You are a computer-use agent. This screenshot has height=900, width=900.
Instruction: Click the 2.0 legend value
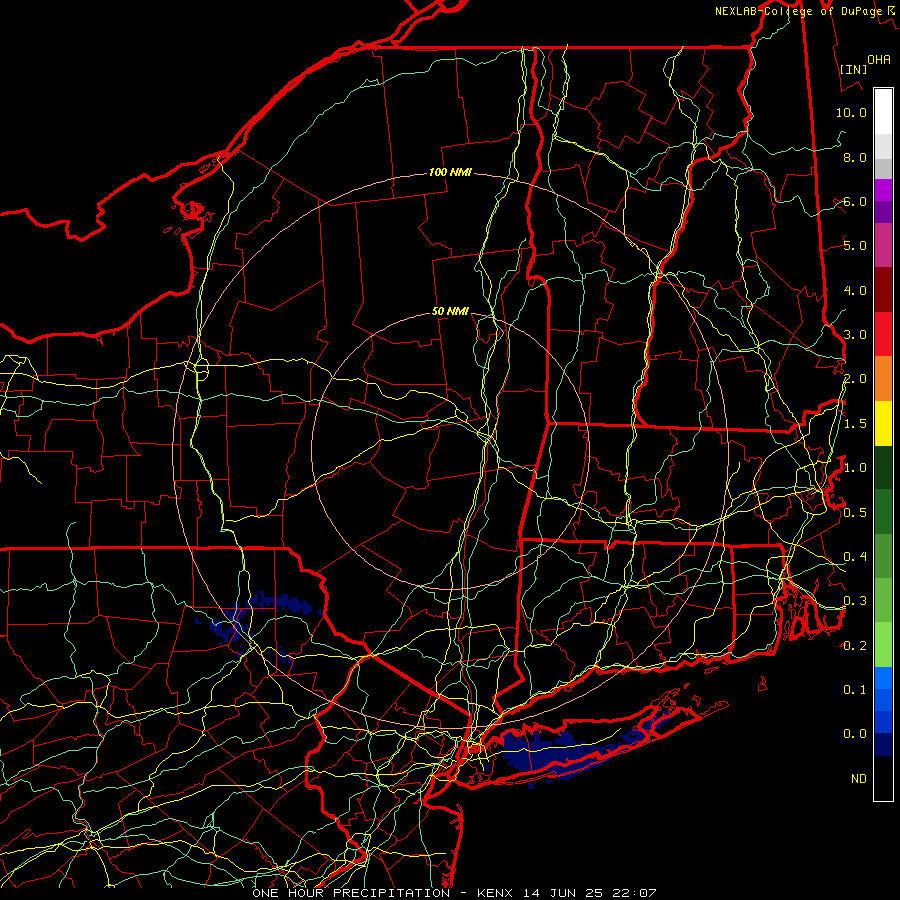tap(855, 379)
